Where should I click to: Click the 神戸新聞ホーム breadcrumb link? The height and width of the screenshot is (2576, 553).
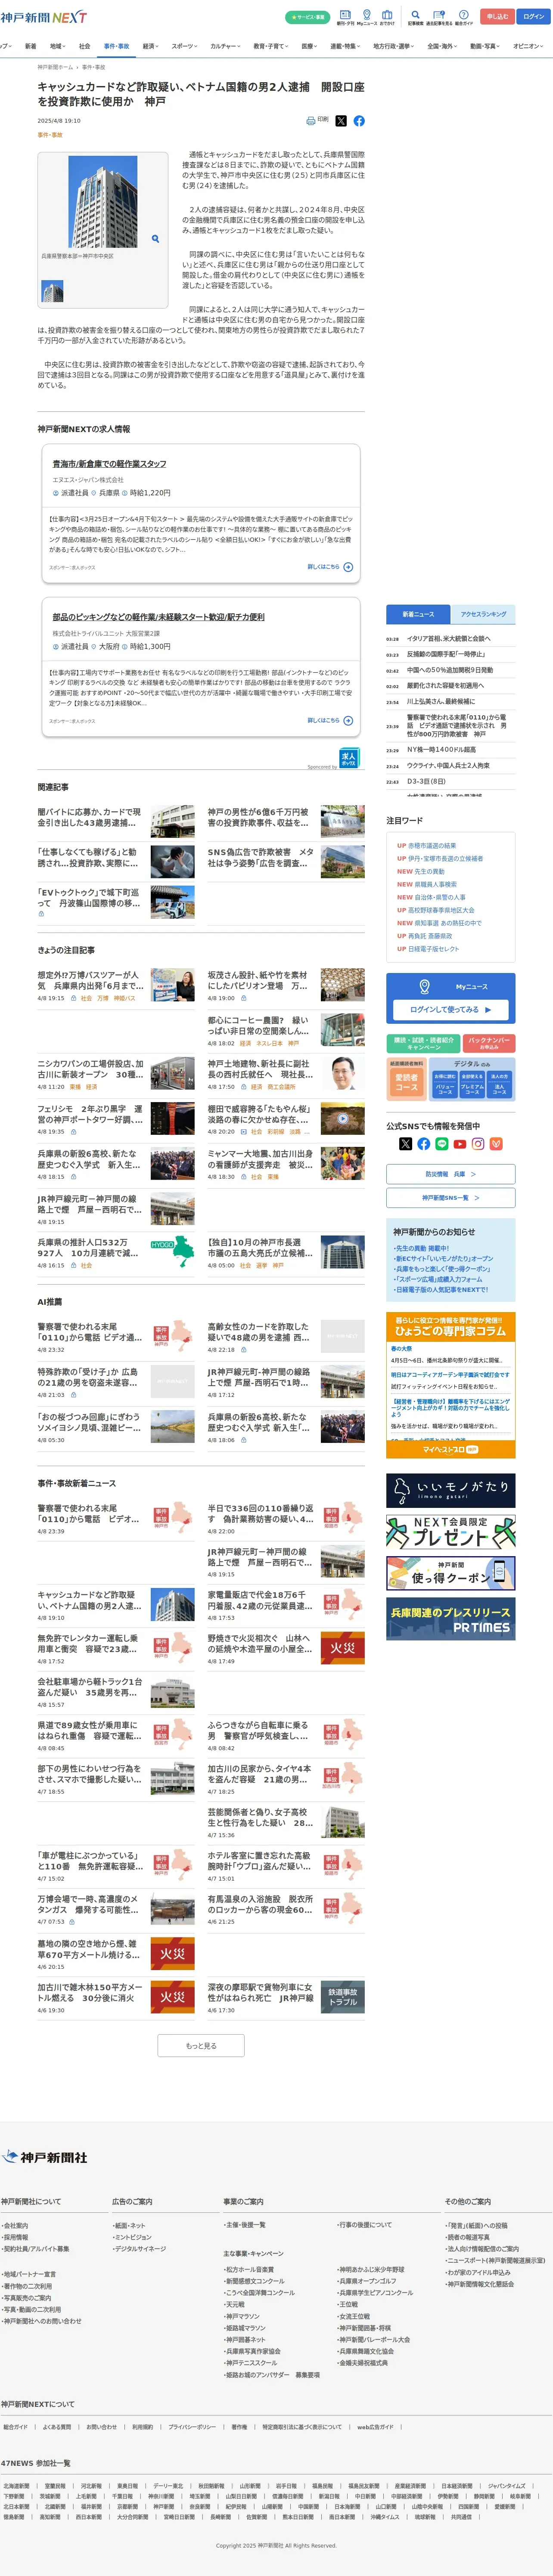(x=55, y=67)
